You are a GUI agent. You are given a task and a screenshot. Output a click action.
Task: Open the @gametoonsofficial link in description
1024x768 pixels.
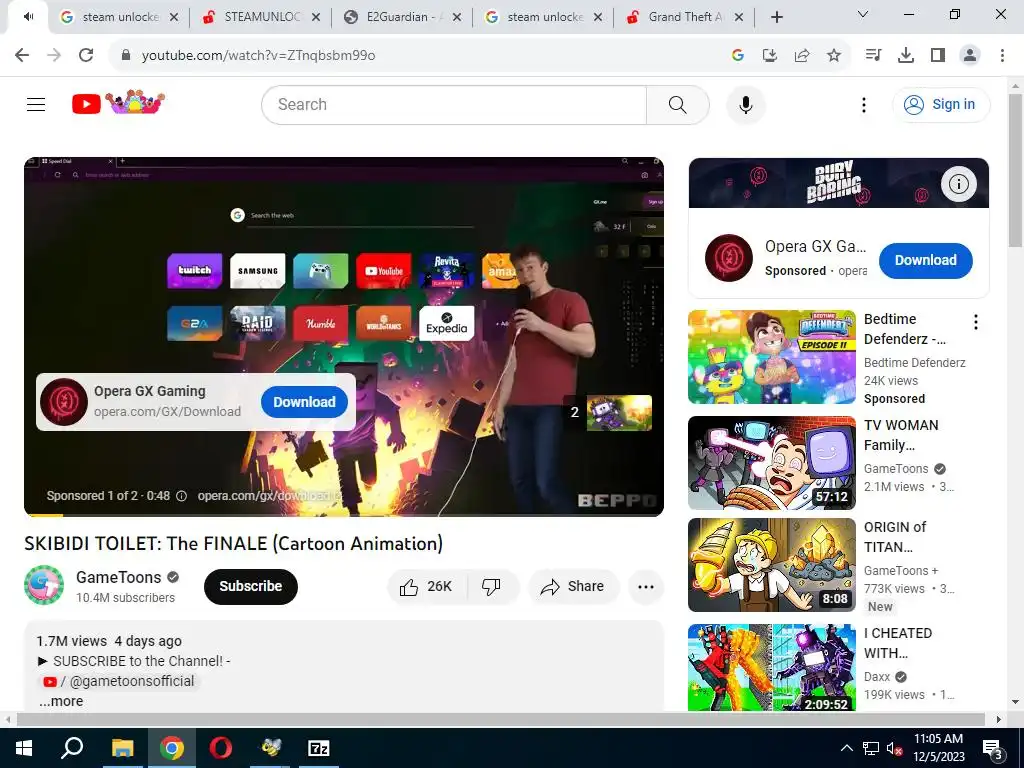pyautogui.click(x=119, y=681)
